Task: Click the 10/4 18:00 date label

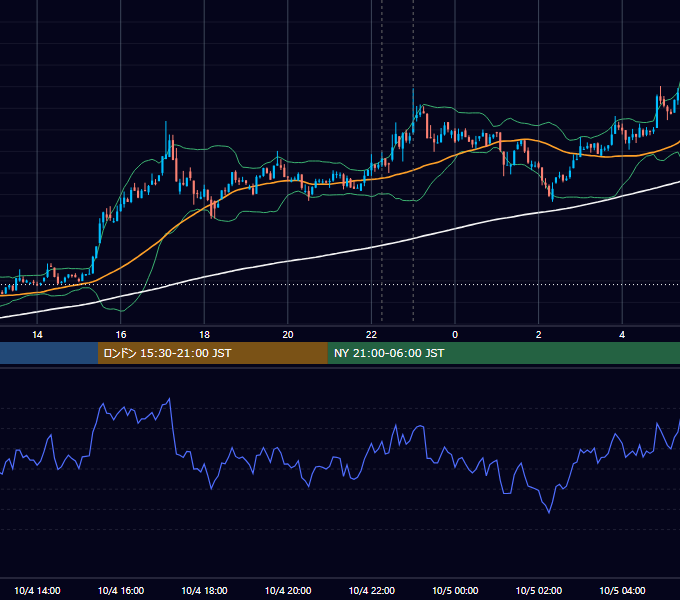Action: pos(204,590)
